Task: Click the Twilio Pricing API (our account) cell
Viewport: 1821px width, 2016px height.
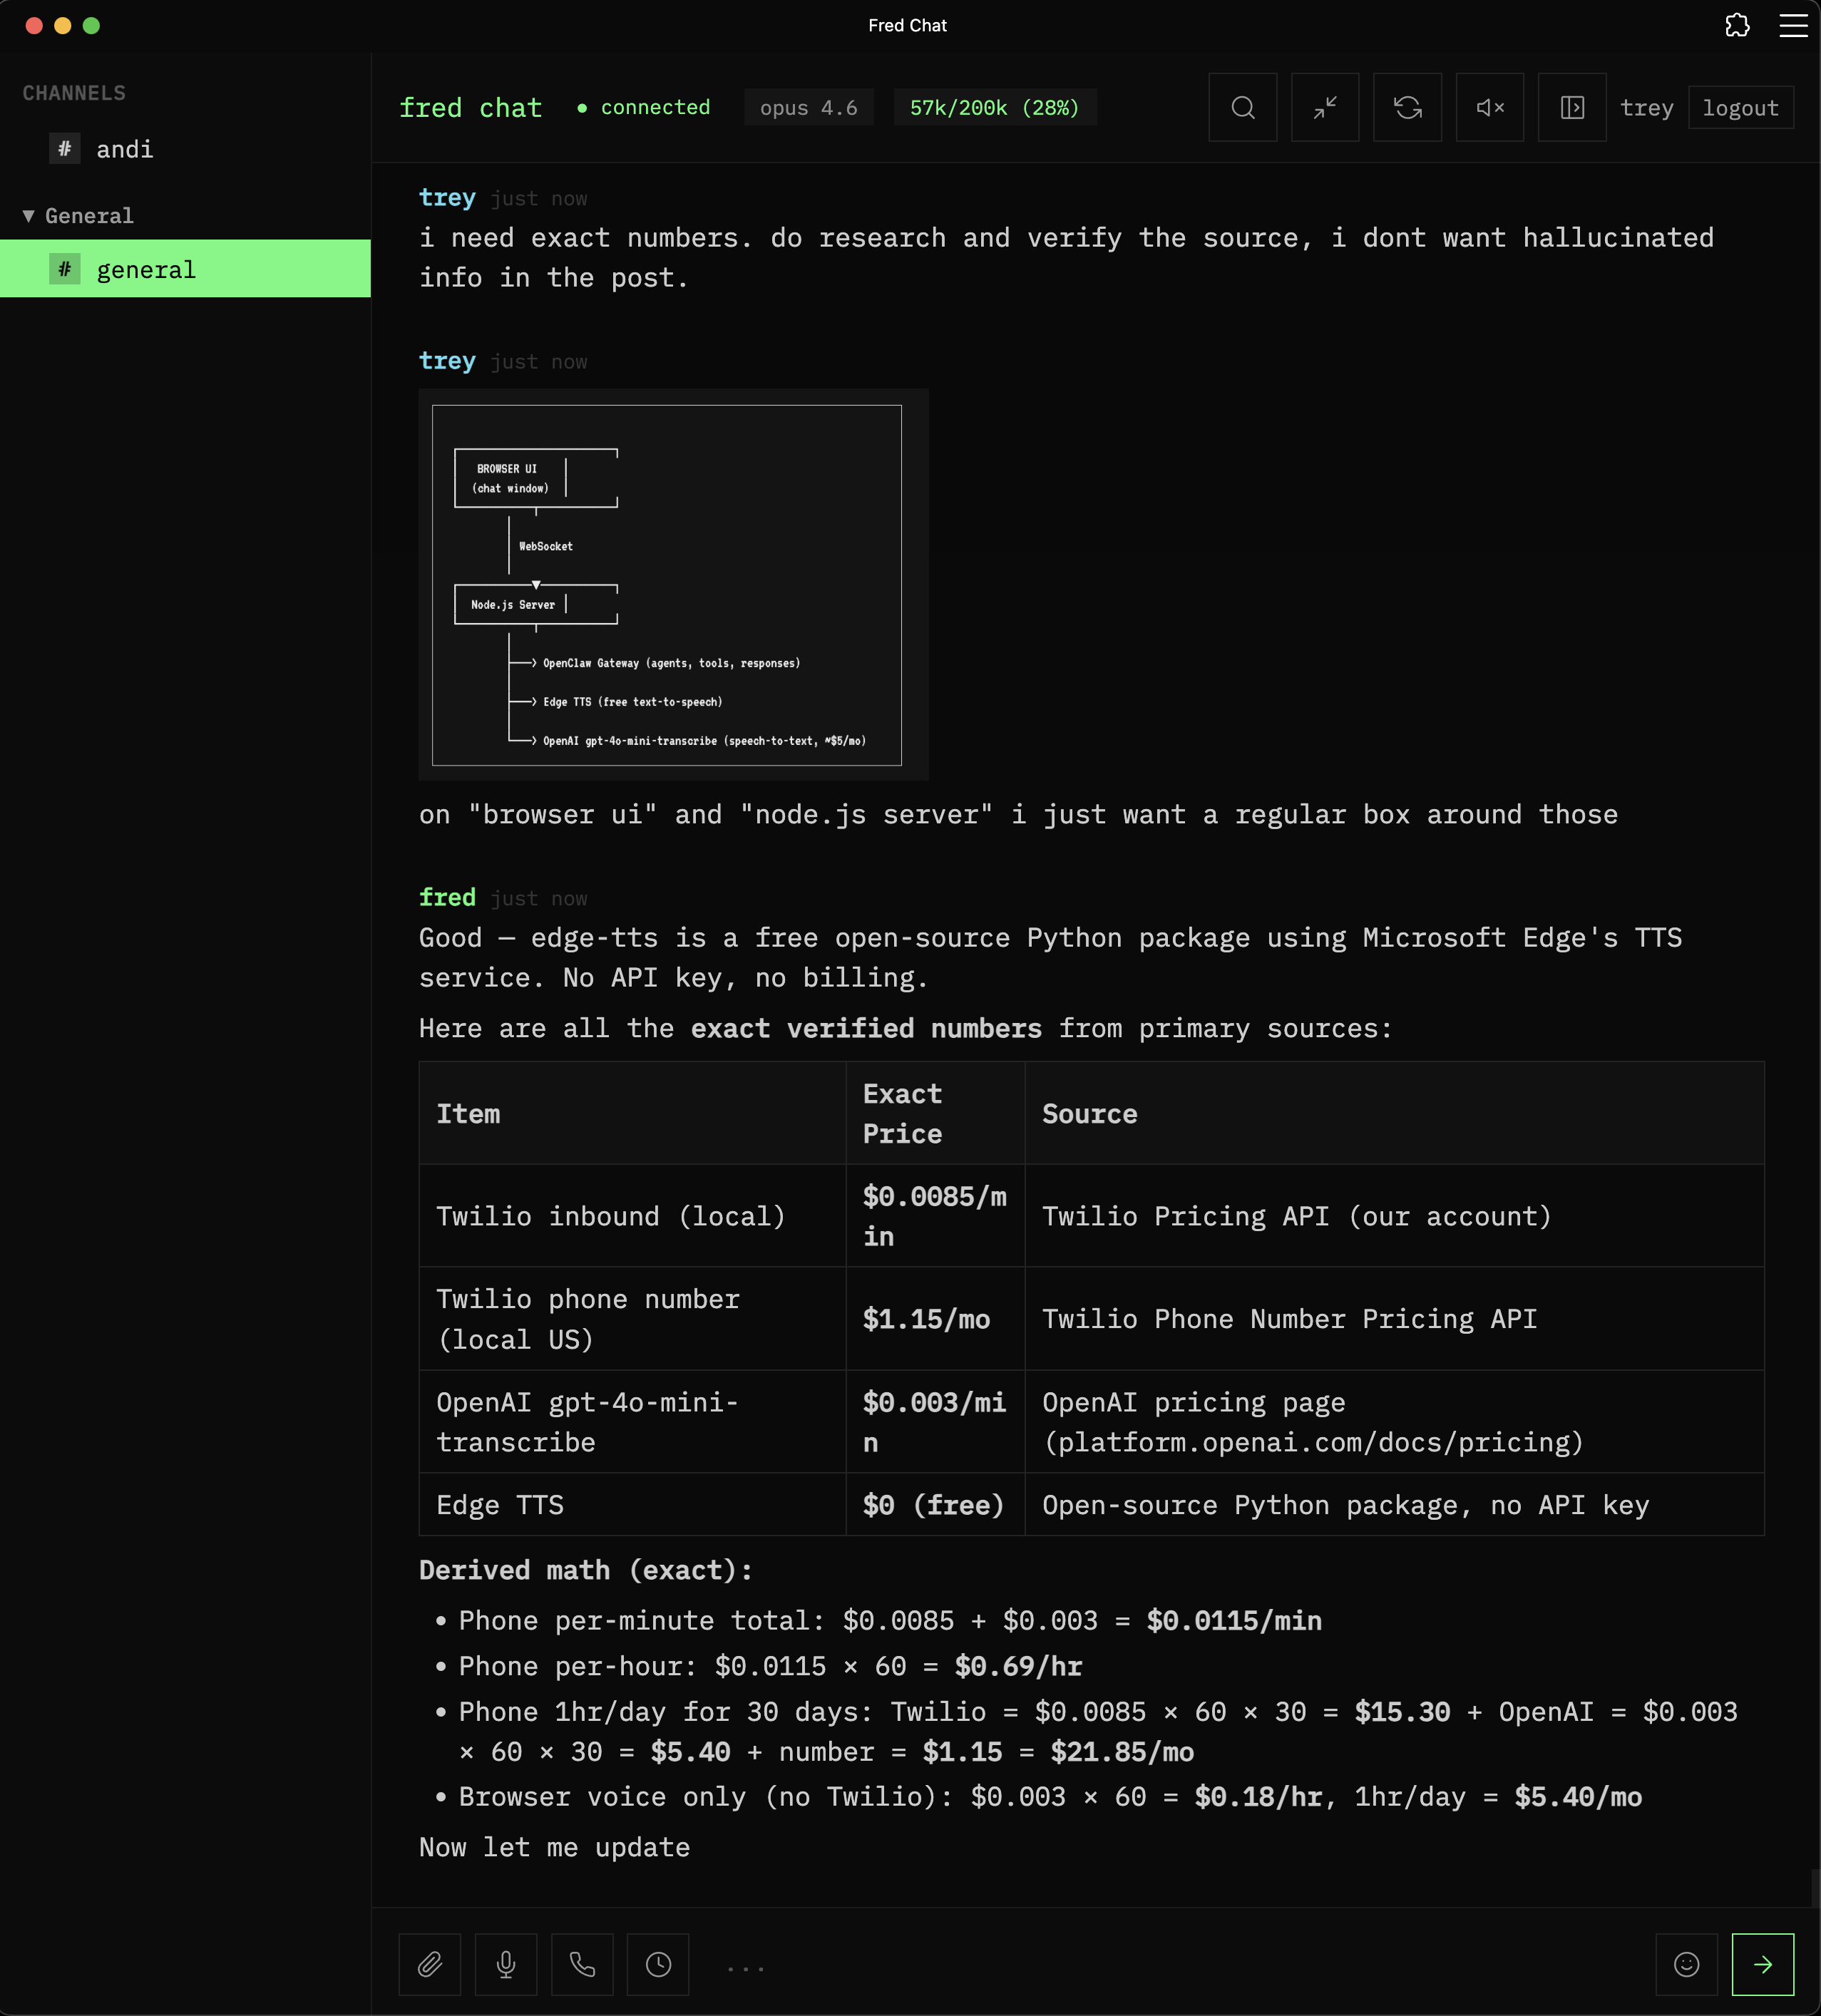Action: (x=1394, y=1215)
